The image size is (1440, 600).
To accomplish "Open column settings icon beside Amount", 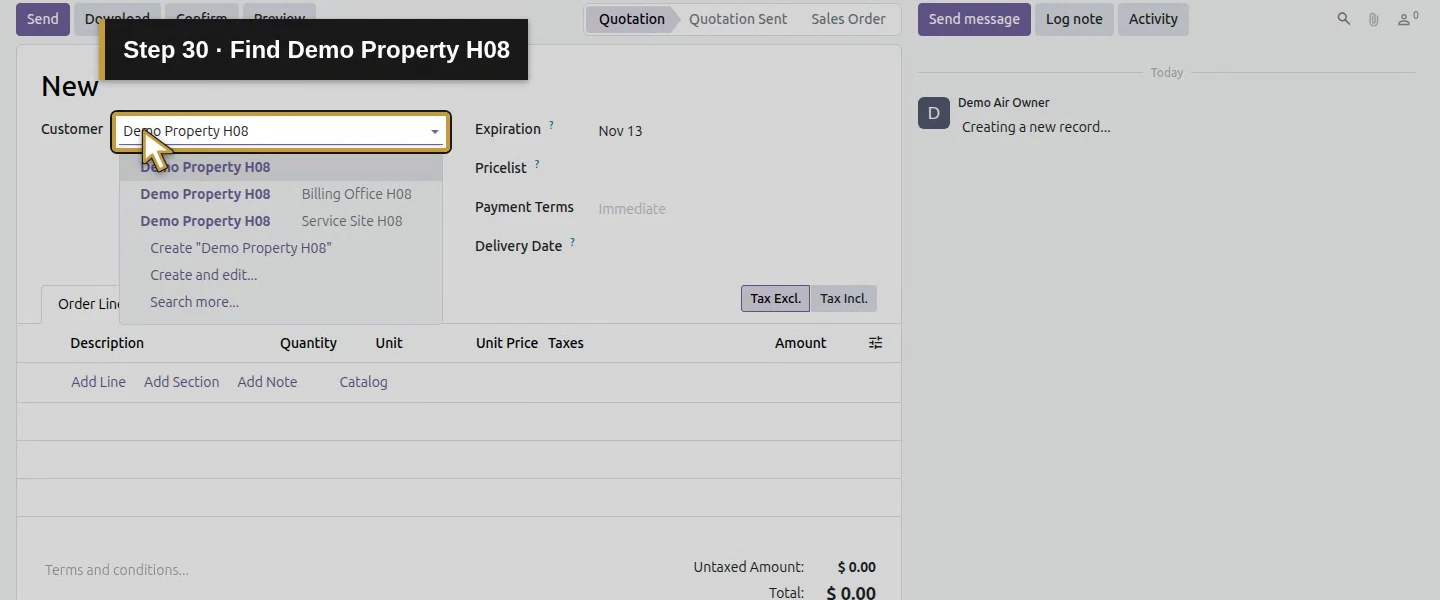I will coord(875,343).
